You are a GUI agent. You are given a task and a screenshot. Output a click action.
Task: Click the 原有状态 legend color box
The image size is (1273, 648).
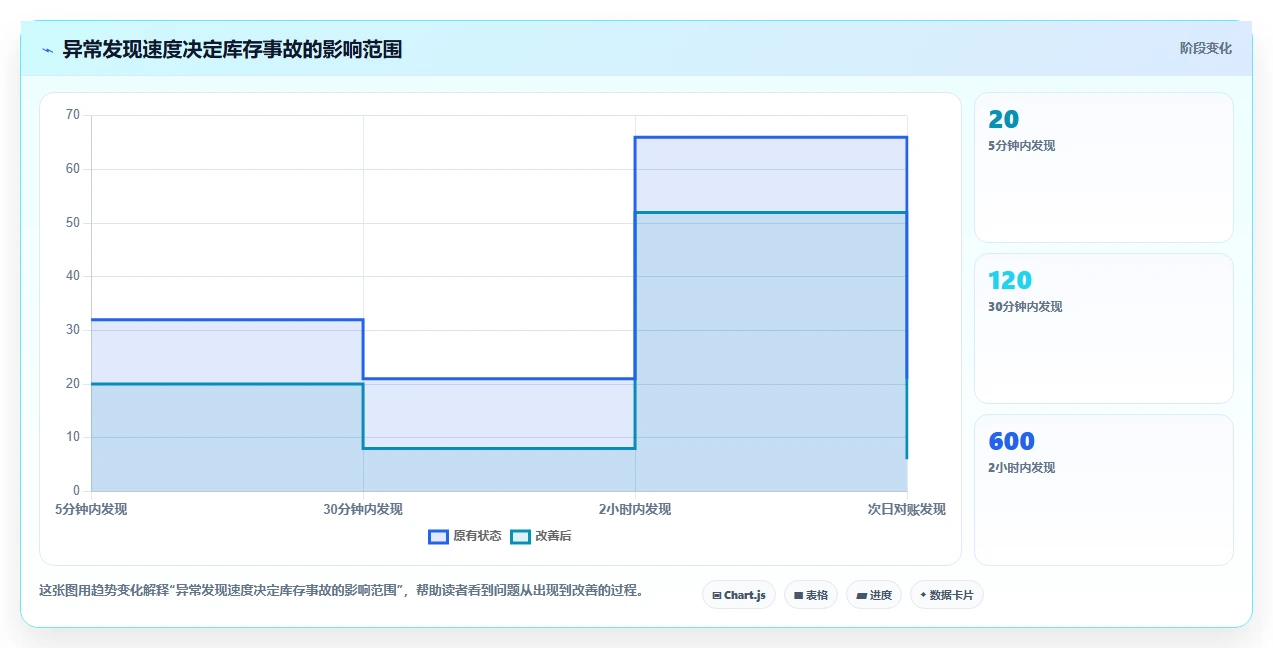coord(438,536)
